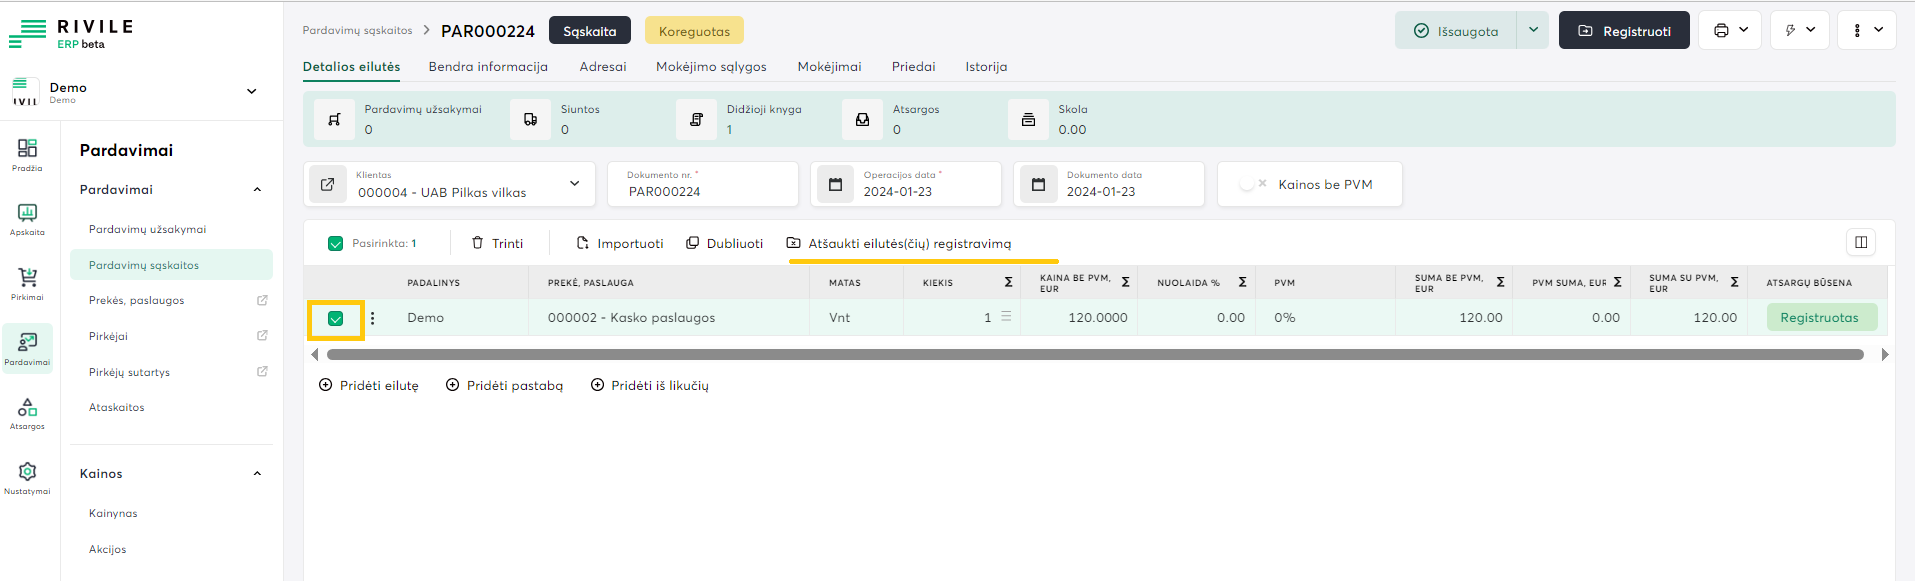Switch to Bendra informacija tab
This screenshot has height=581, width=1915.
[488, 67]
